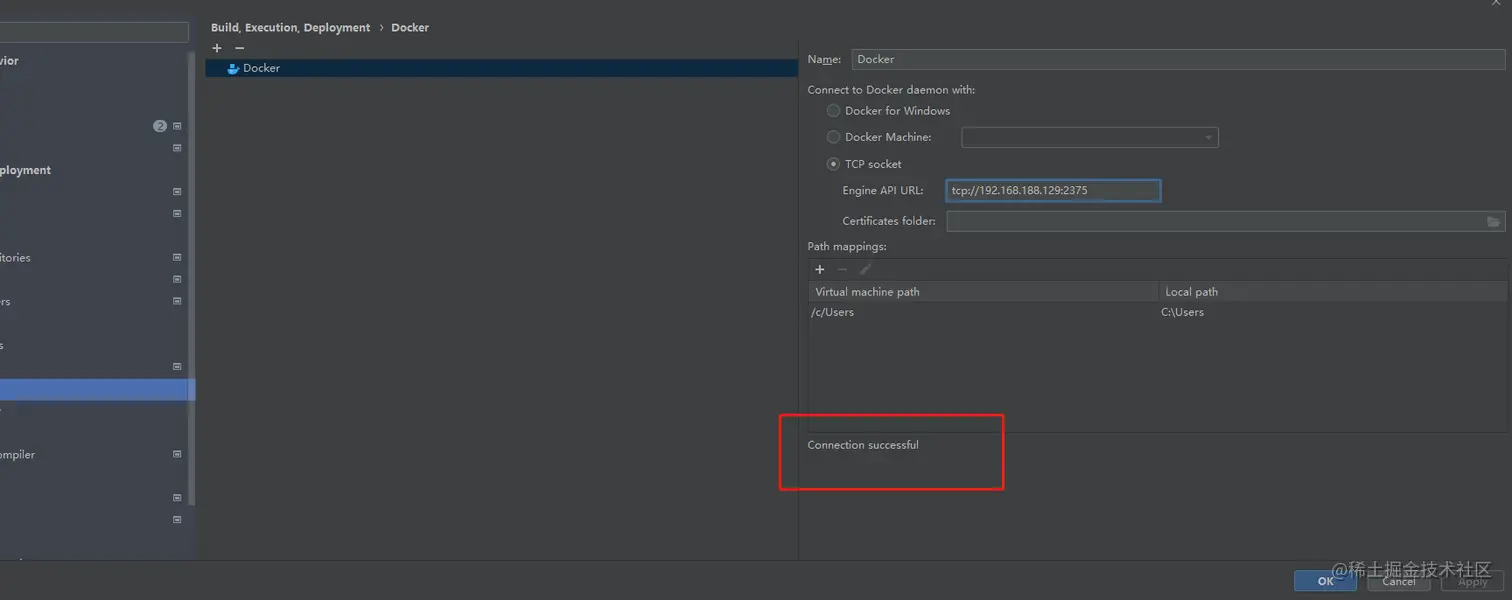Click the Docker breadcrumb label
The height and width of the screenshot is (600, 1512).
(410, 28)
